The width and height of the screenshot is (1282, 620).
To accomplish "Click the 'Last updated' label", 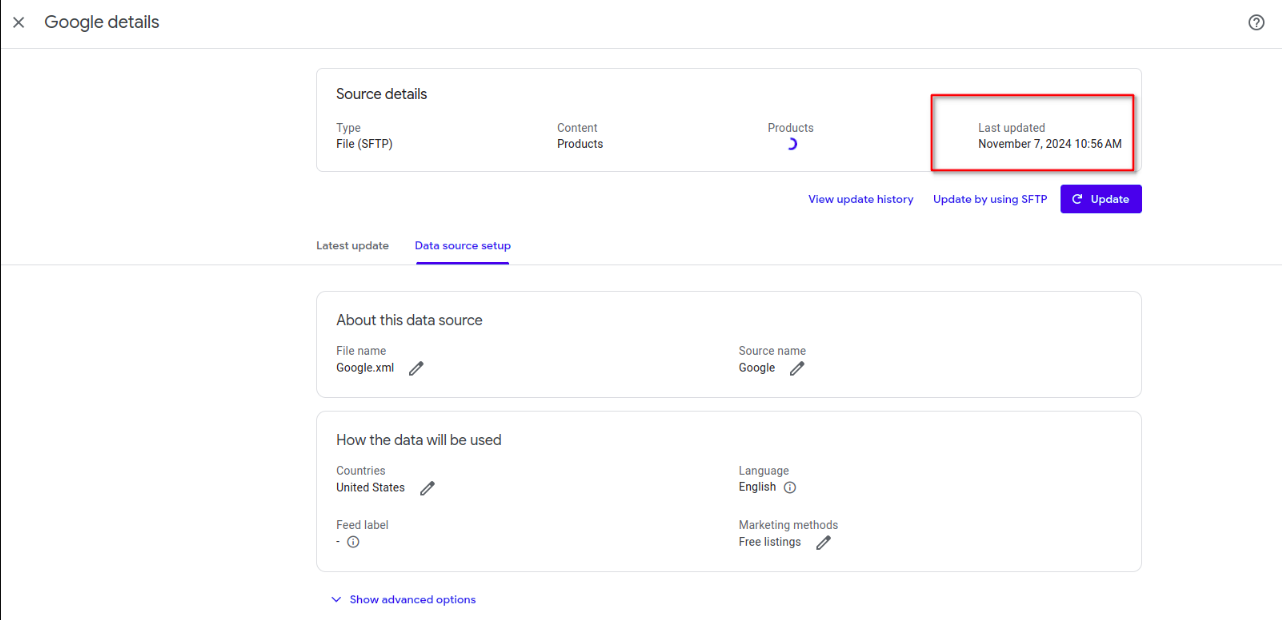I will (1012, 128).
